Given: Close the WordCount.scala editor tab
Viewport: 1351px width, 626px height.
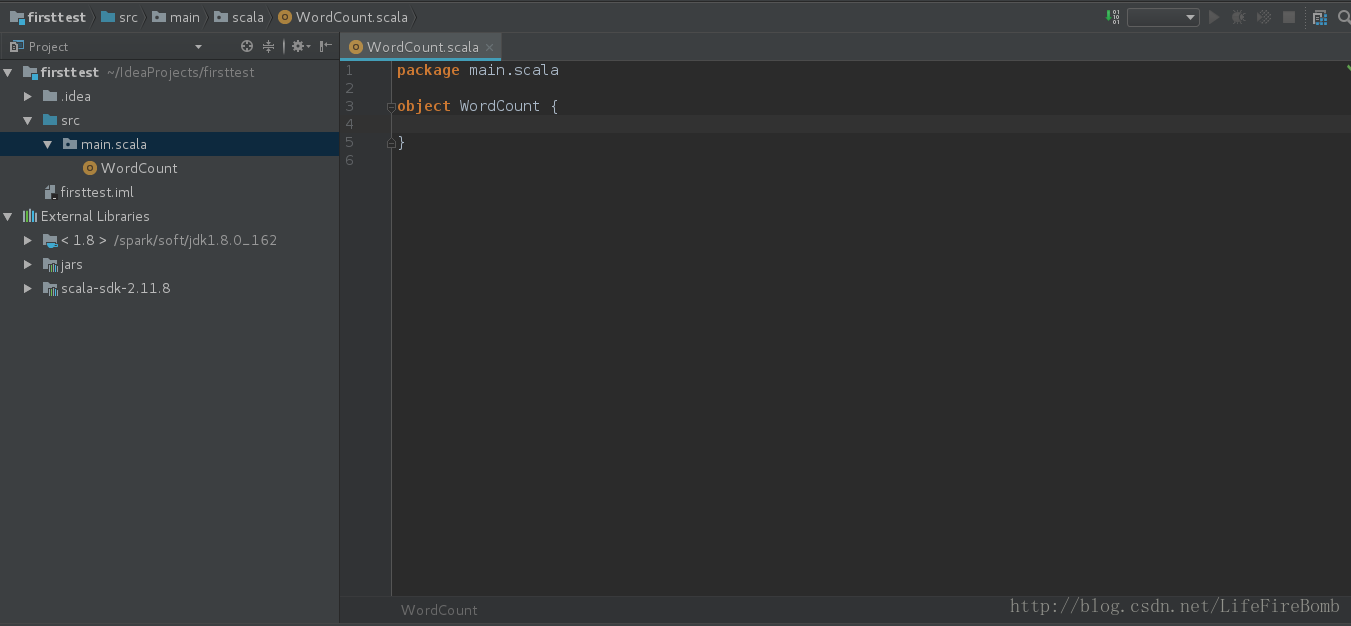Looking at the screenshot, I should pyautogui.click(x=489, y=47).
